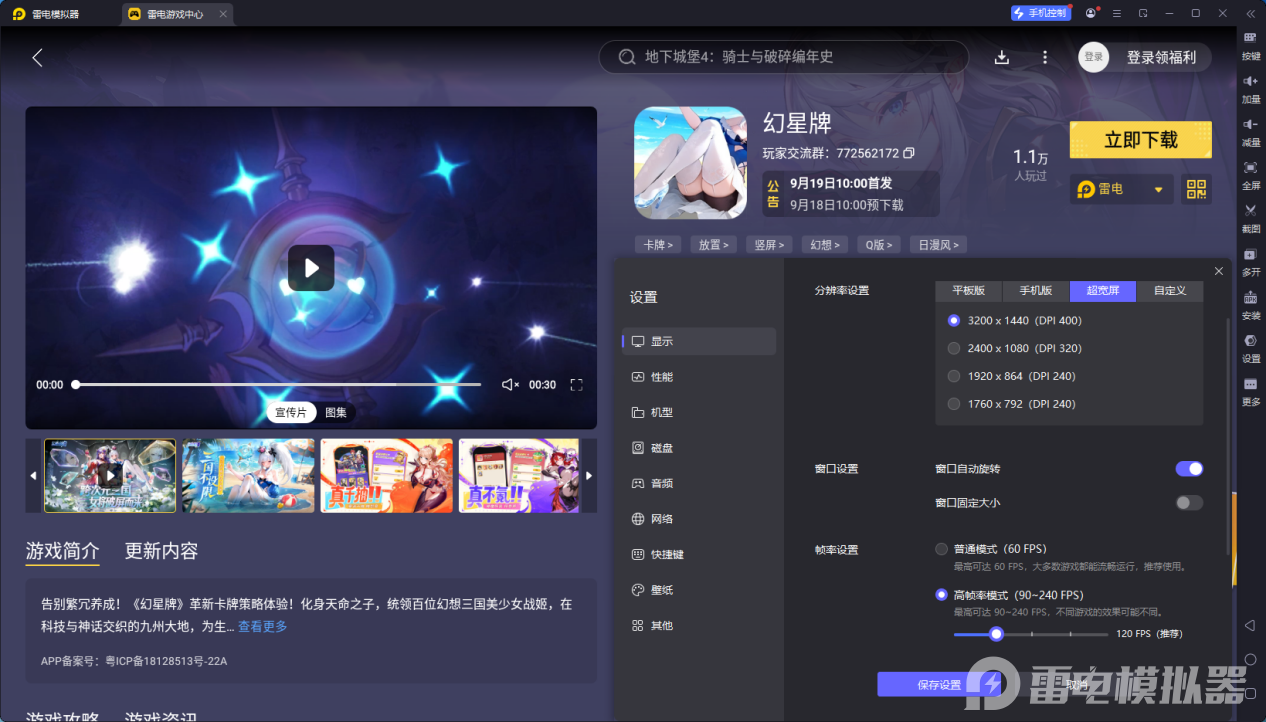Open 性能 settings section
This screenshot has height=722, width=1266.
pyautogui.click(x=699, y=377)
